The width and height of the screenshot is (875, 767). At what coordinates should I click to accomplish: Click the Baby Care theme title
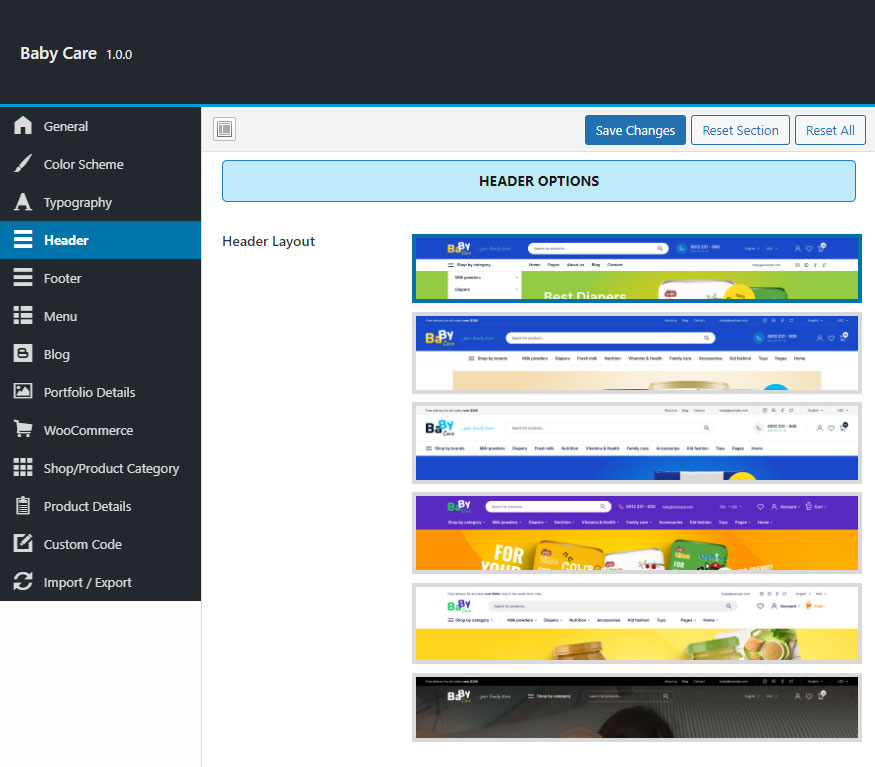point(59,53)
